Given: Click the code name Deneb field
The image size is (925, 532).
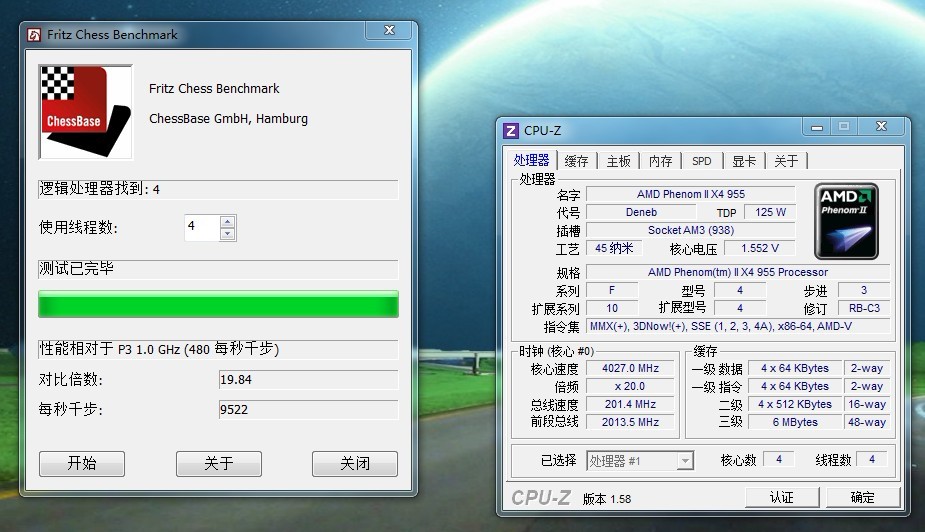Looking at the screenshot, I should point(641,212).
